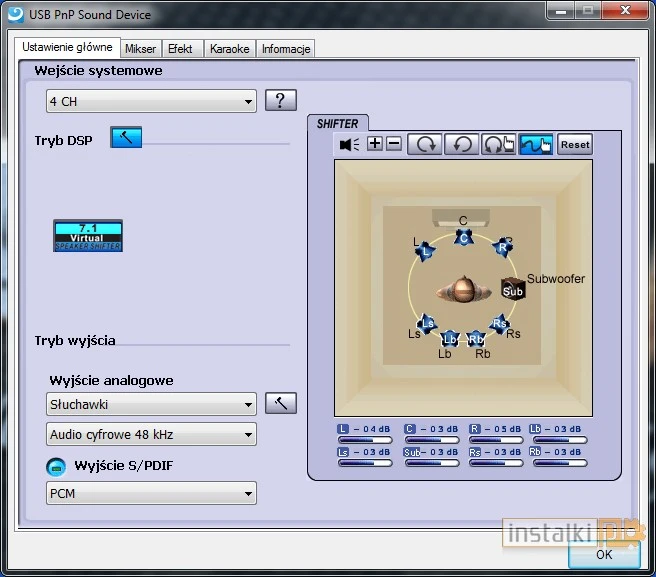The image size is (656, 577).
Task: Open analog output settings hammer button
Action: click(x=281, y=403)
